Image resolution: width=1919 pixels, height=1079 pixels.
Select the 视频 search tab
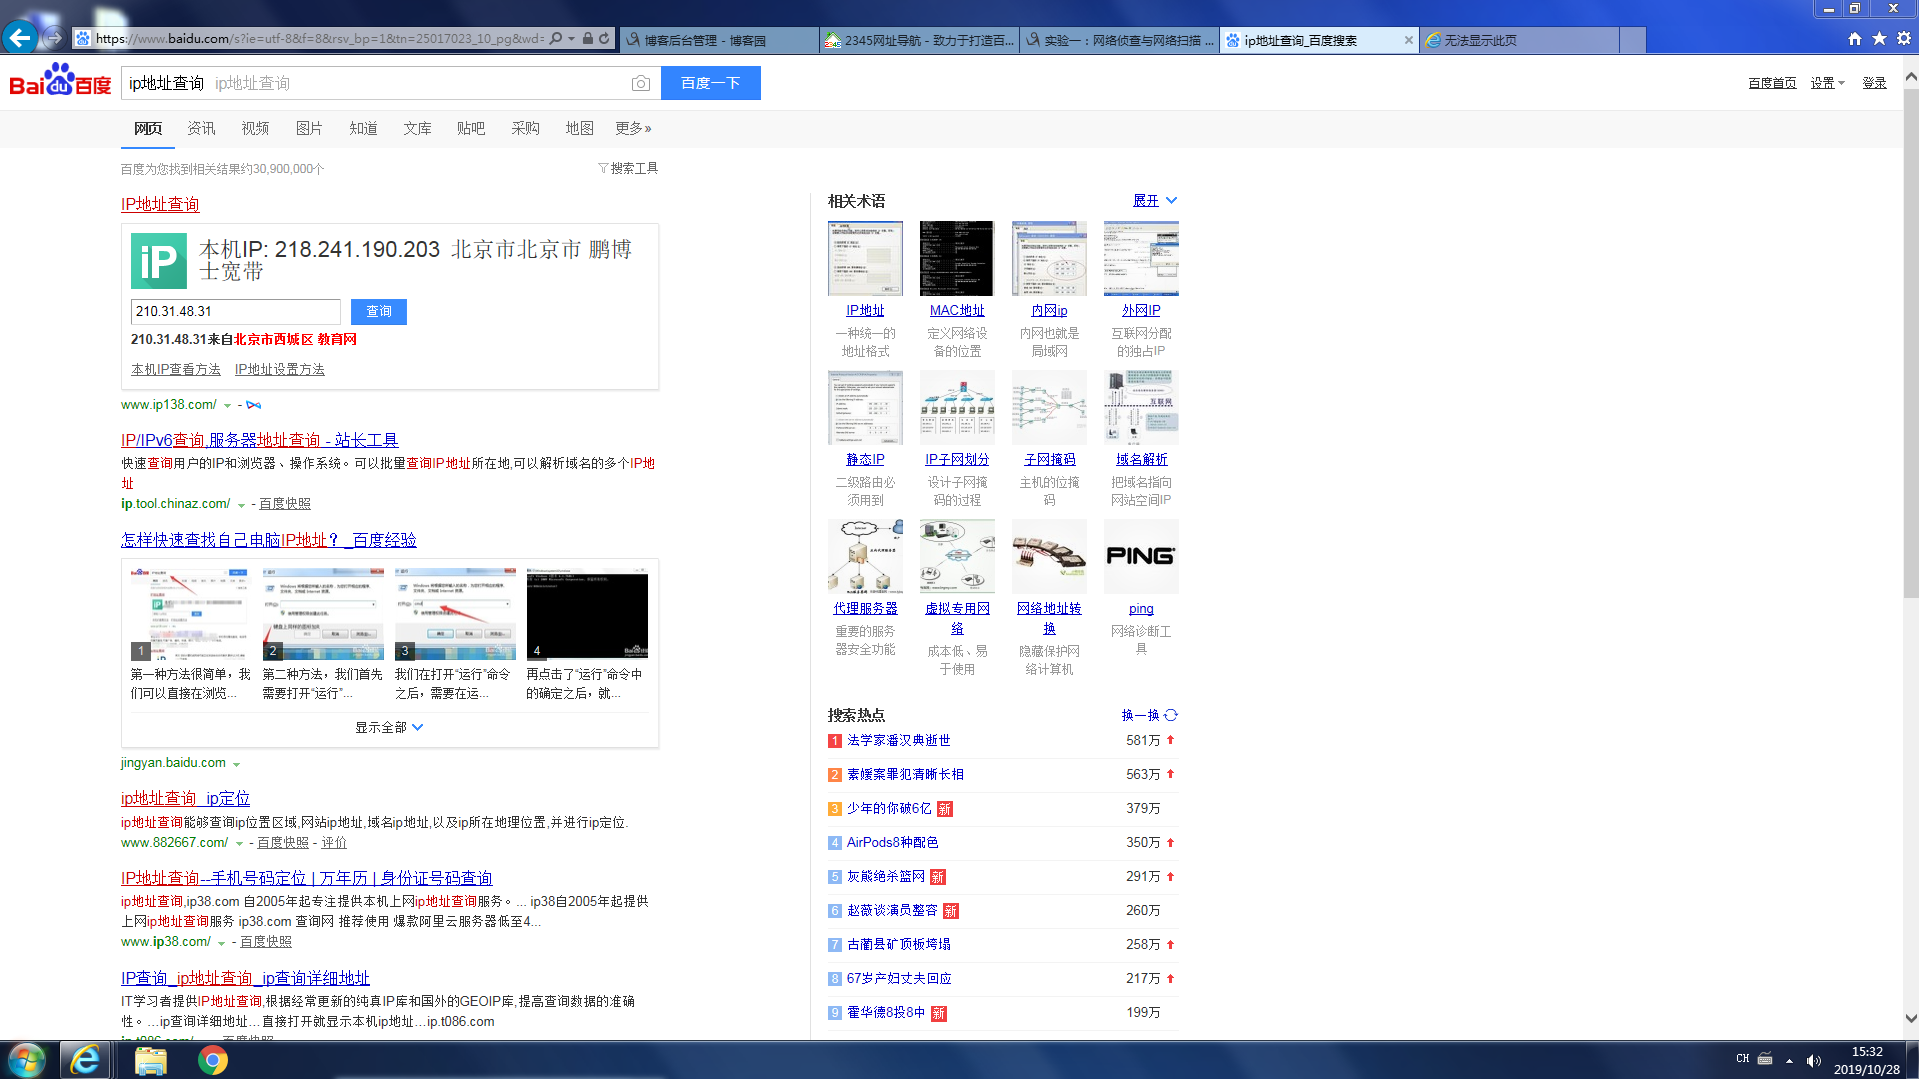pyautogui.click(x=255, y=128)
